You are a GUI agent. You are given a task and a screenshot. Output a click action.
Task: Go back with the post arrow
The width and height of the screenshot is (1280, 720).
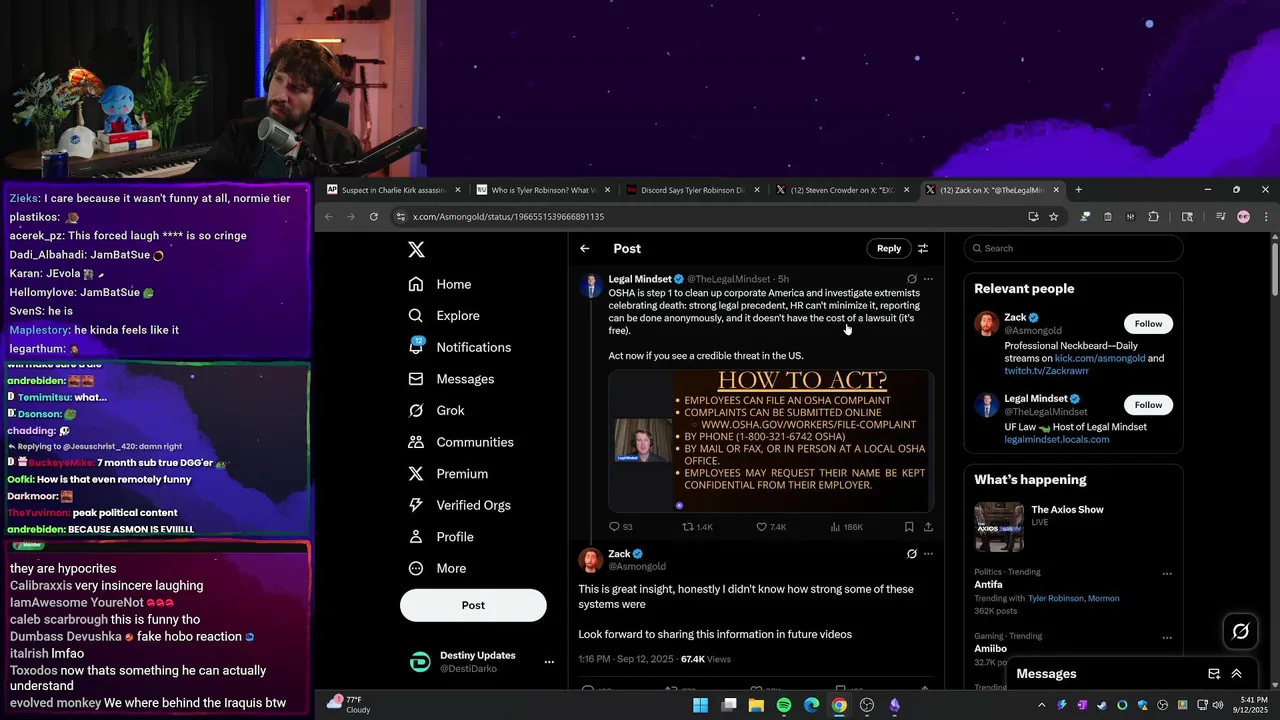(585, 248)
